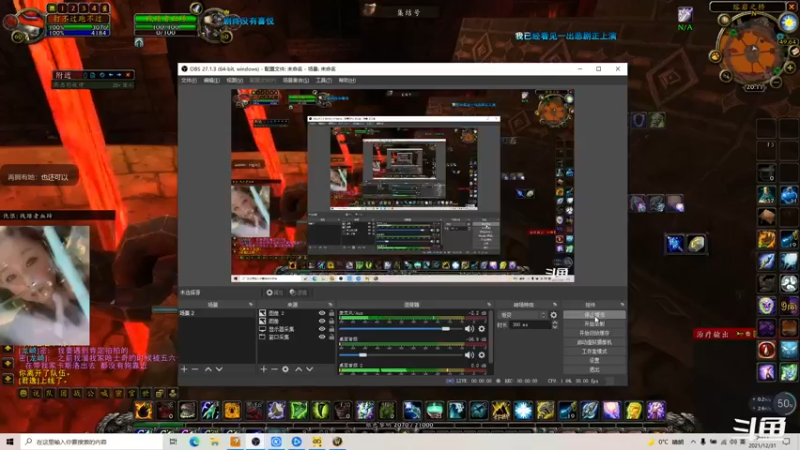Click the 窗口采集 window source icon

pos(262,337)
